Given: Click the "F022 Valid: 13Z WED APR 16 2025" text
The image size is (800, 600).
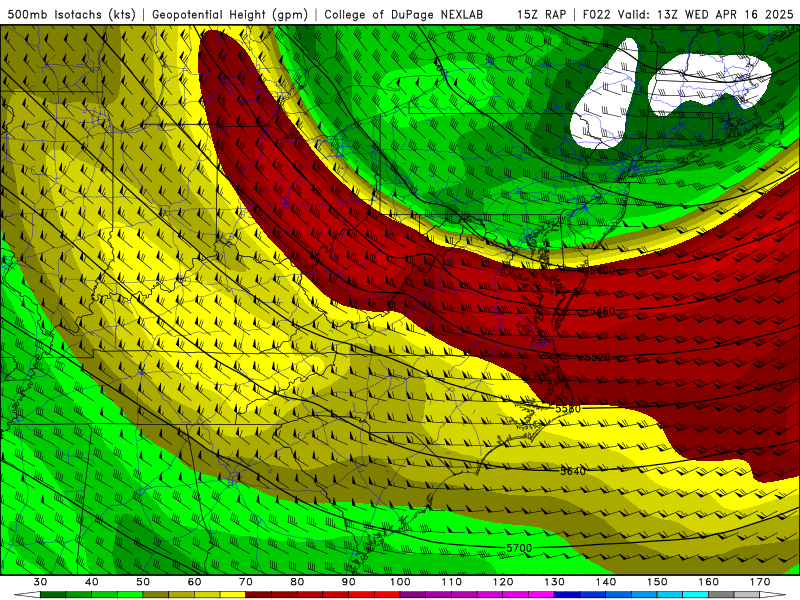Looking at the screenshot, I should [x=688, y=14].
